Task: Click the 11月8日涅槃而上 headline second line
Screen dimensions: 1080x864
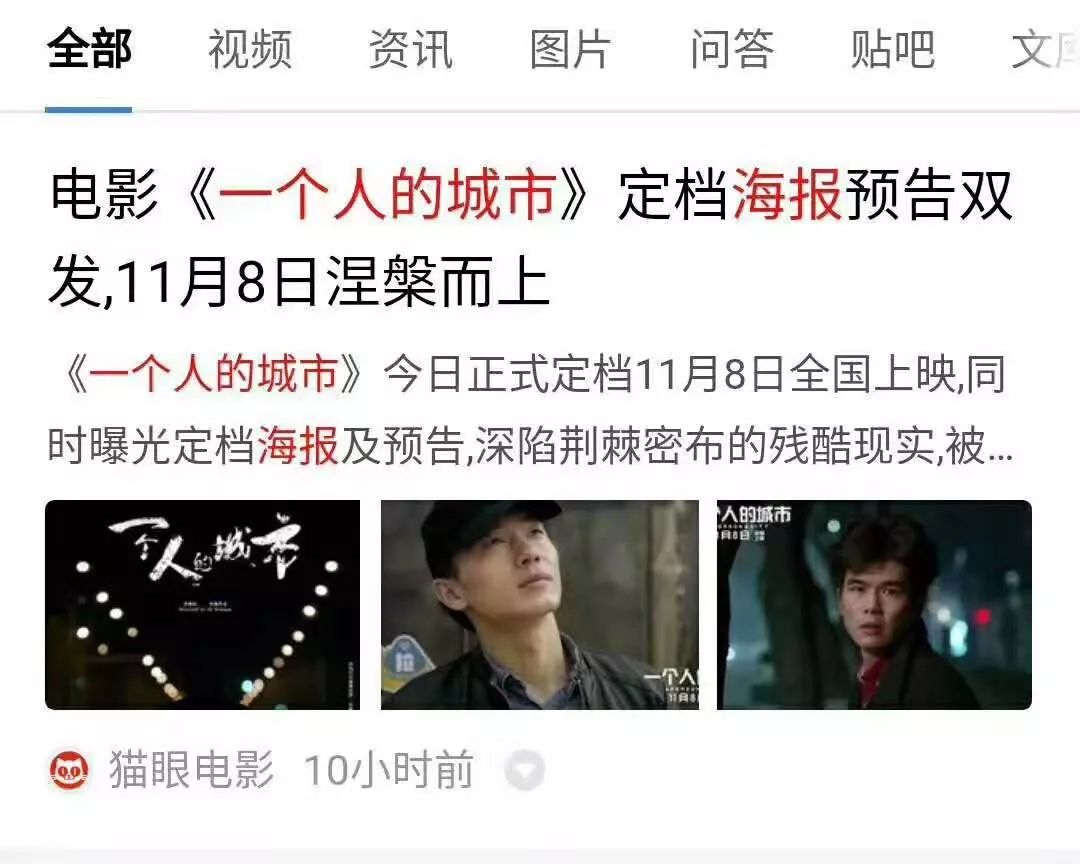Action: (x=332, y=282)
